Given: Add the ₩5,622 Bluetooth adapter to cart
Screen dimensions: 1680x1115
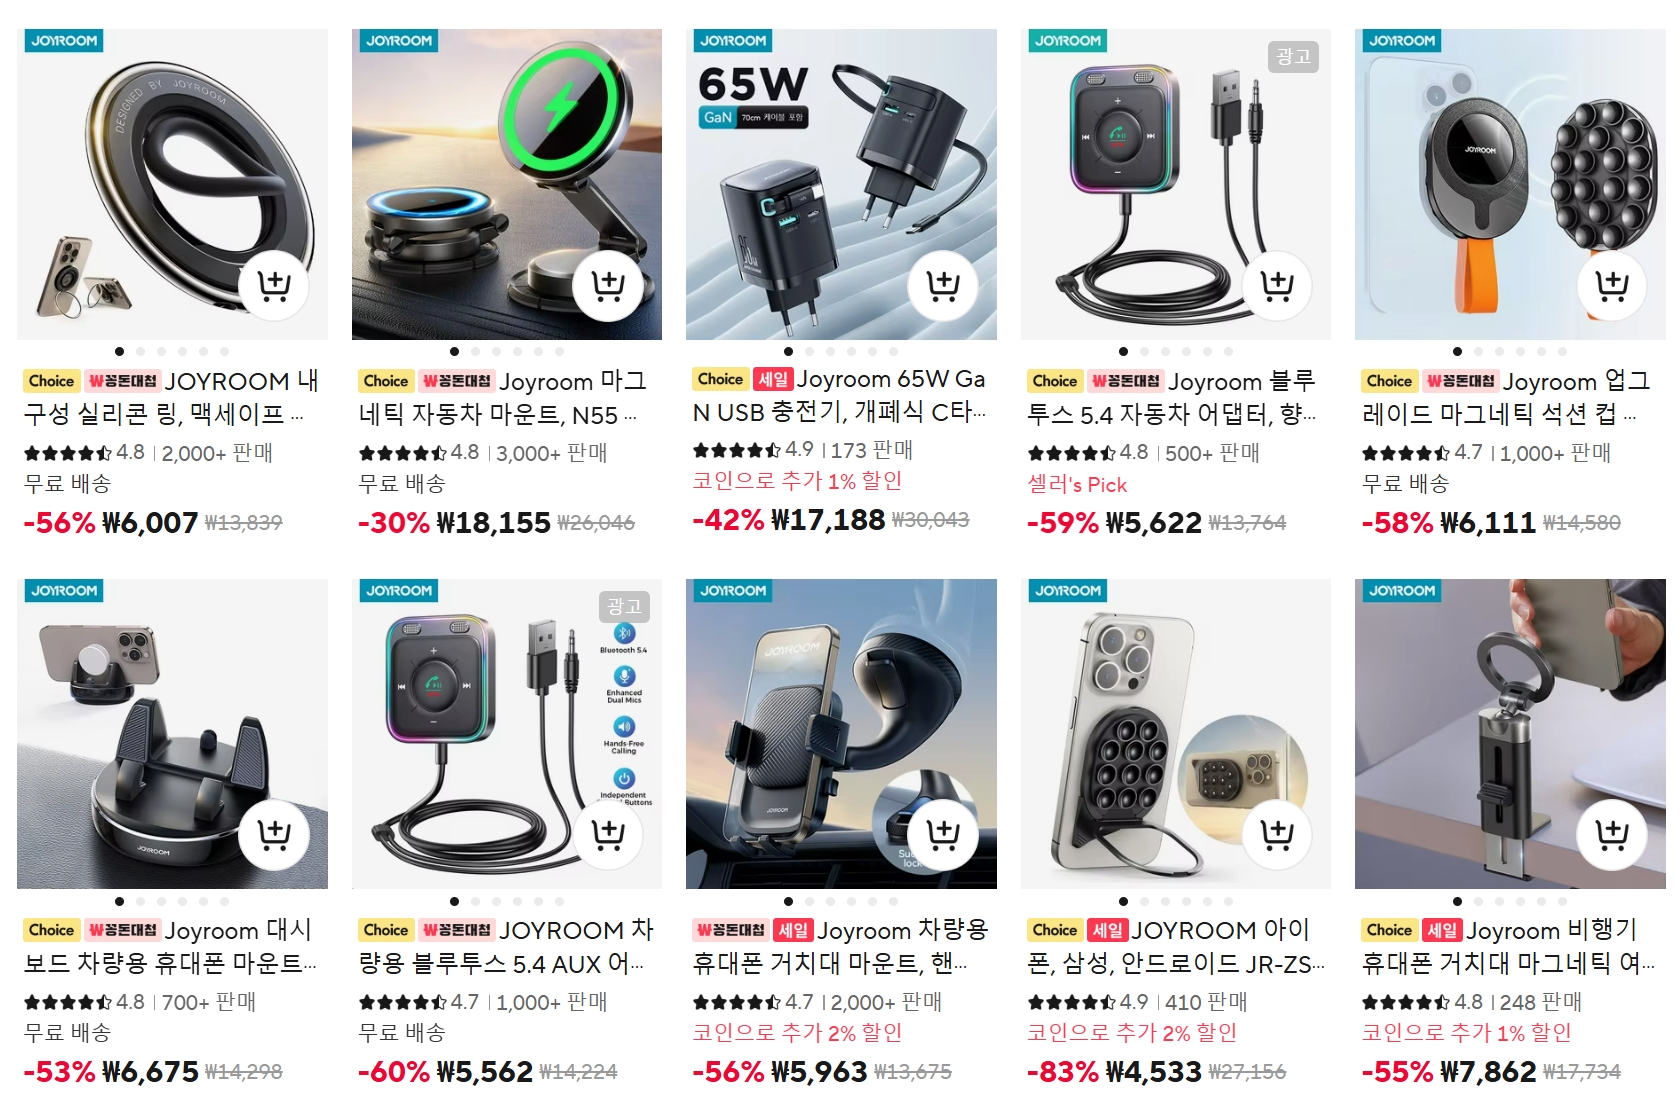Looking at the screenshot, I should 1277,286.
